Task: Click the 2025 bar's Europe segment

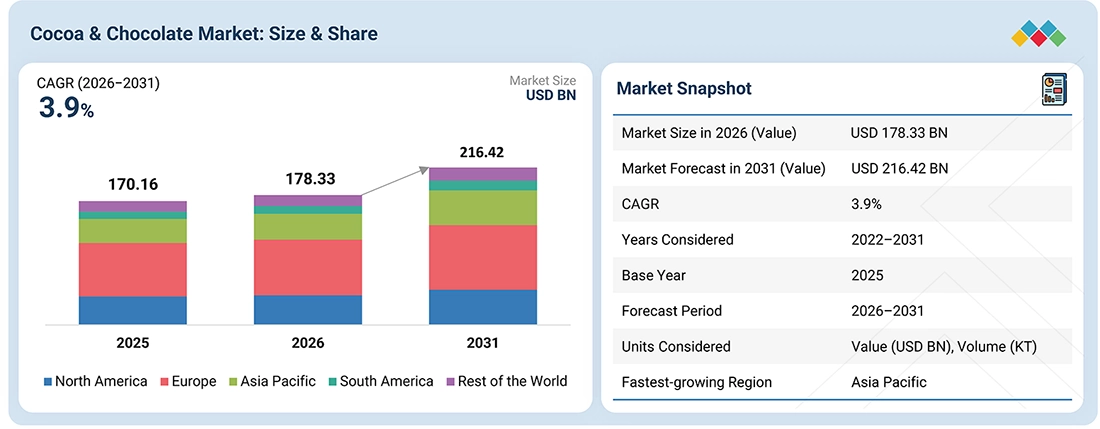Action: pyautogui.click(x=133, y=270)
